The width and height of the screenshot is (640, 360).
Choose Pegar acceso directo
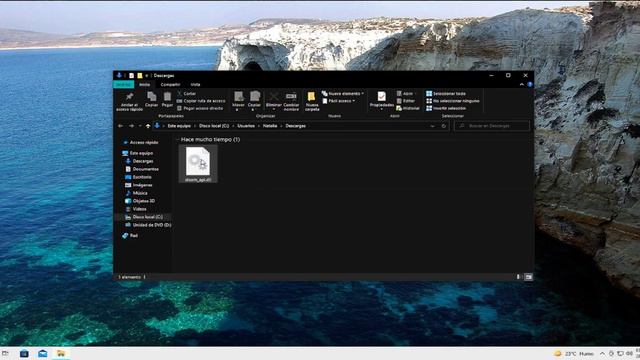coord(200,108)
